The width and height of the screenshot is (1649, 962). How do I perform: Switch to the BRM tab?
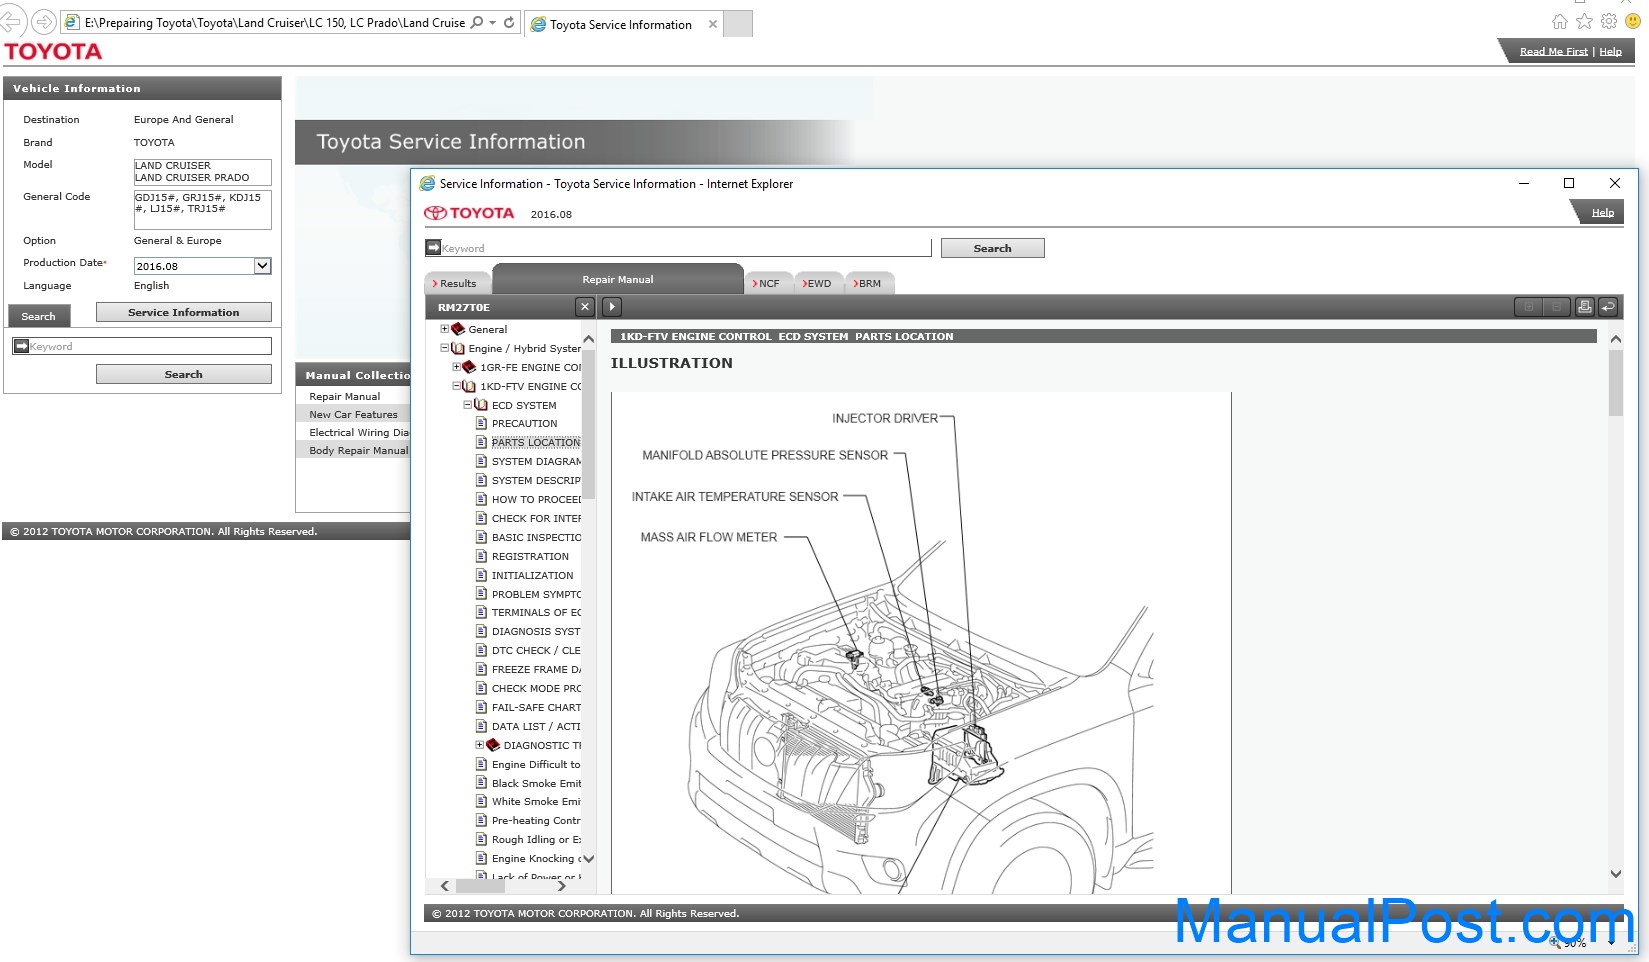[x=870, y=283]
